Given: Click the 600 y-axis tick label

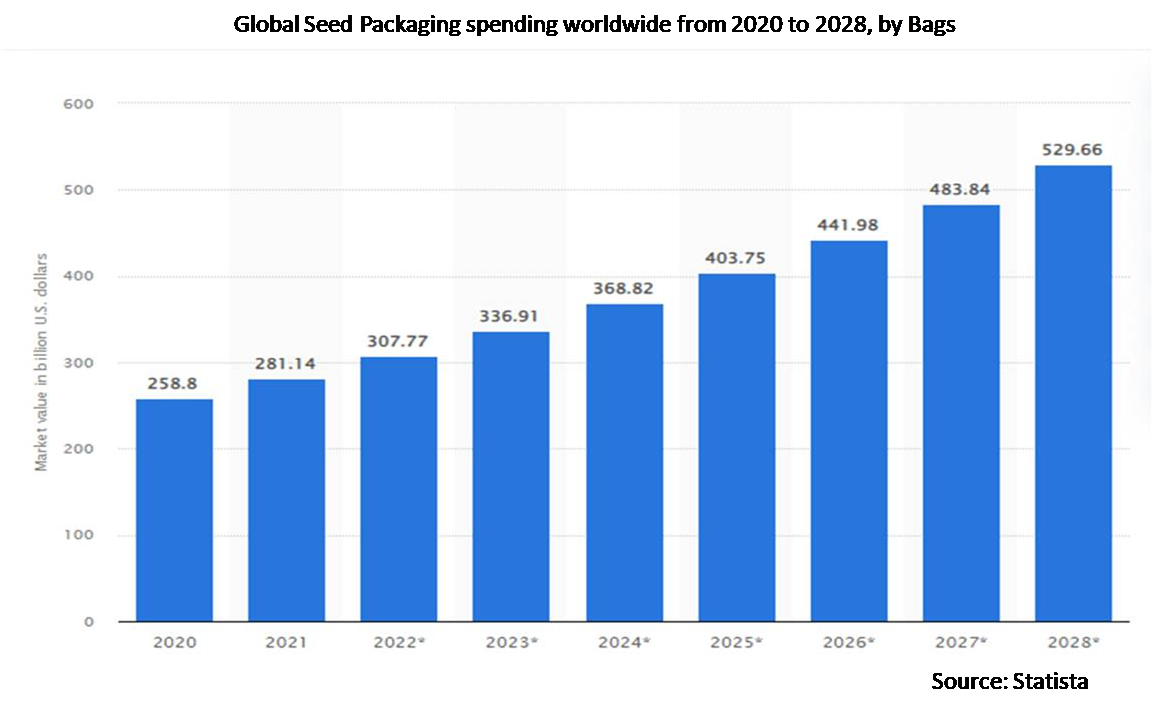Looking at the screenshot, I should tap(80, 103).
